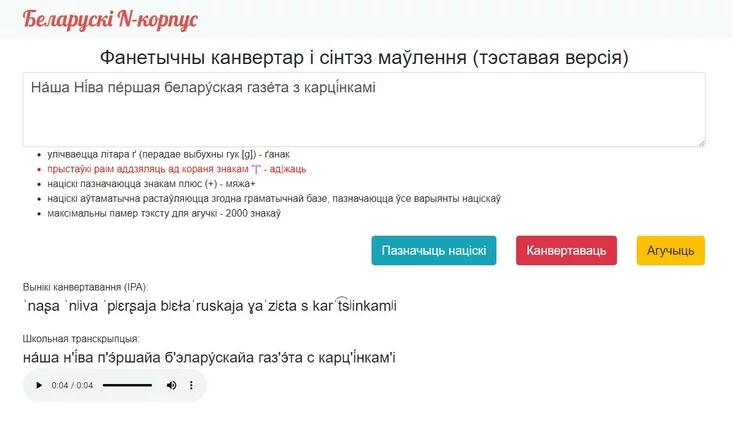Image resolution: width=732 pixels, height=424 pixels.
Task: Click the Школьная транскрыпцыя label
Action: point(81,339)
